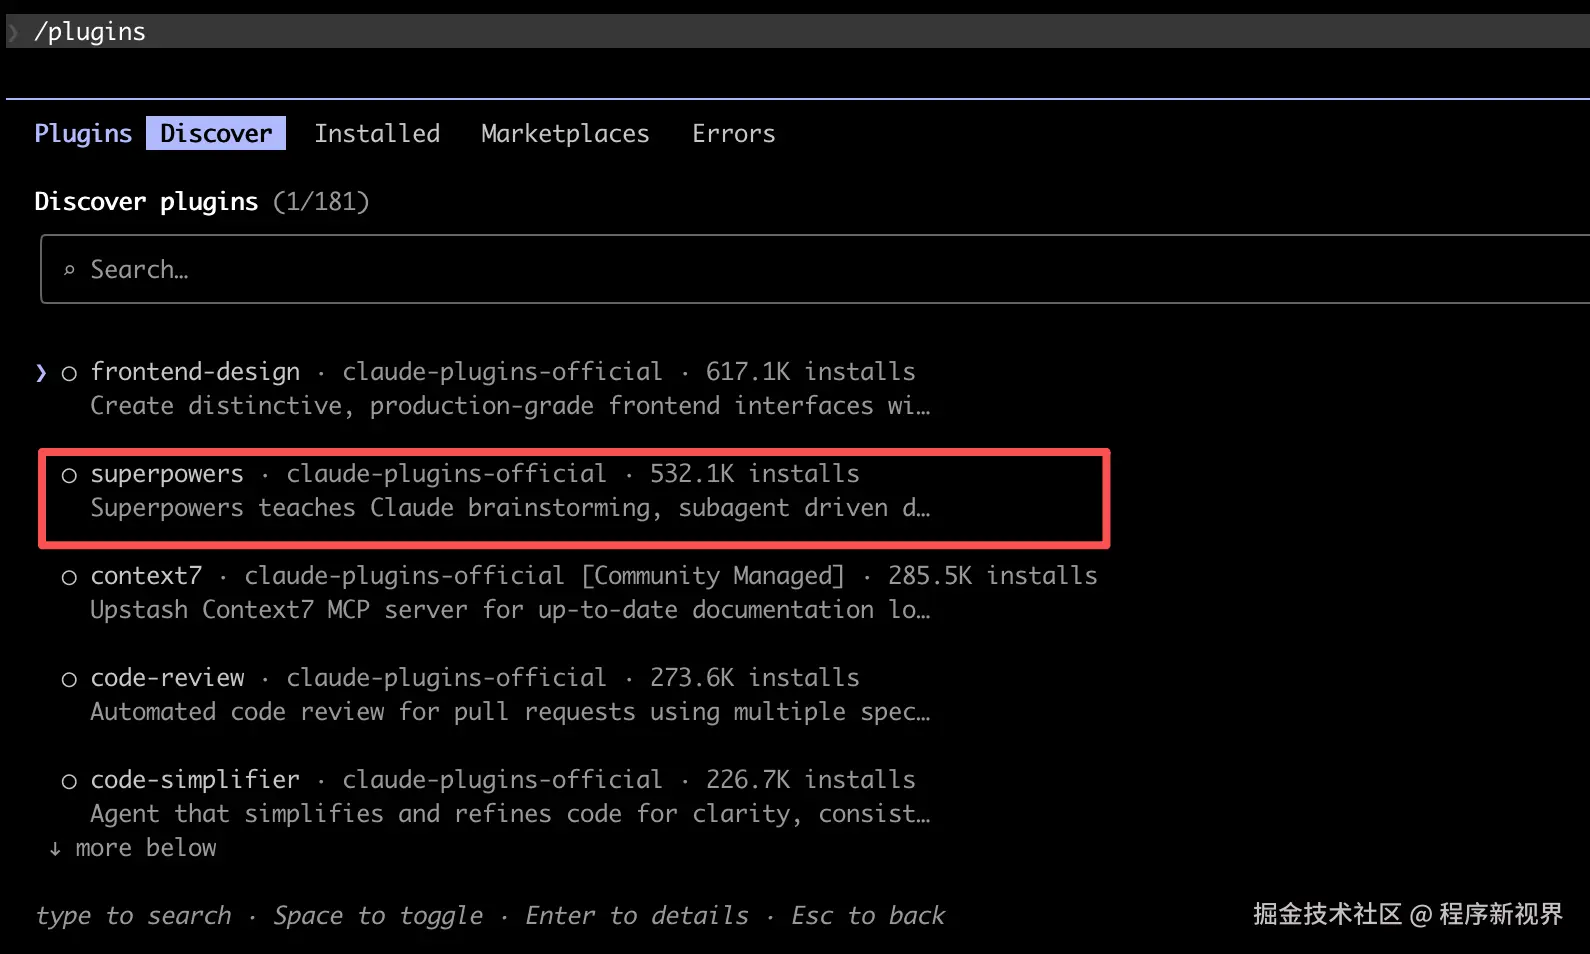Click the '285.5K installs' count
This screenshot has width=1590, height=954.
[x=993, y=576]
